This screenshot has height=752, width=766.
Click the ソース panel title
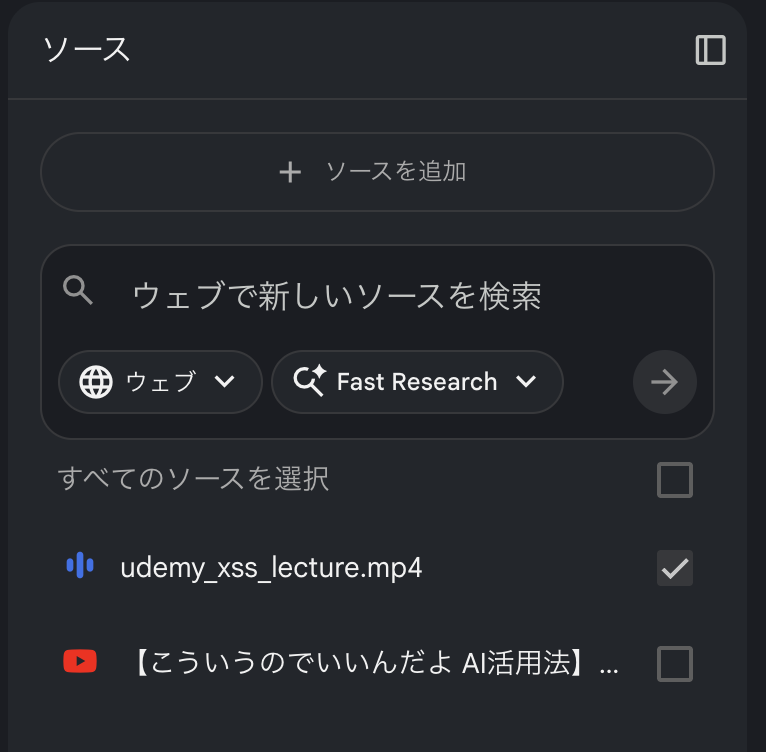tap(87, 50)
